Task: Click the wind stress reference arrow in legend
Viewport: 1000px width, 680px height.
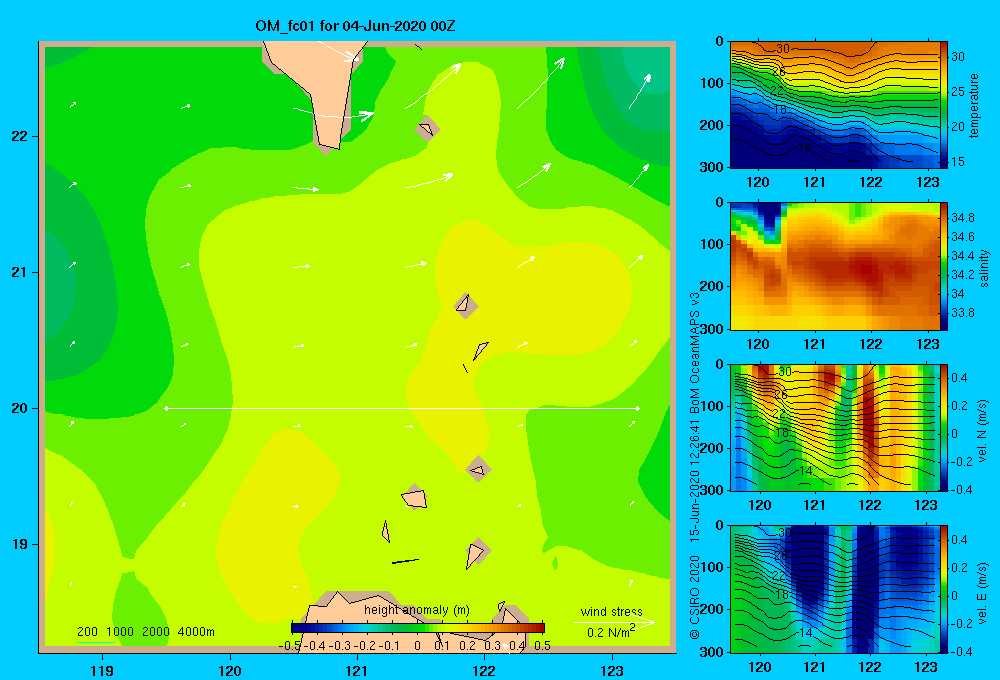Action: [614, 622]
